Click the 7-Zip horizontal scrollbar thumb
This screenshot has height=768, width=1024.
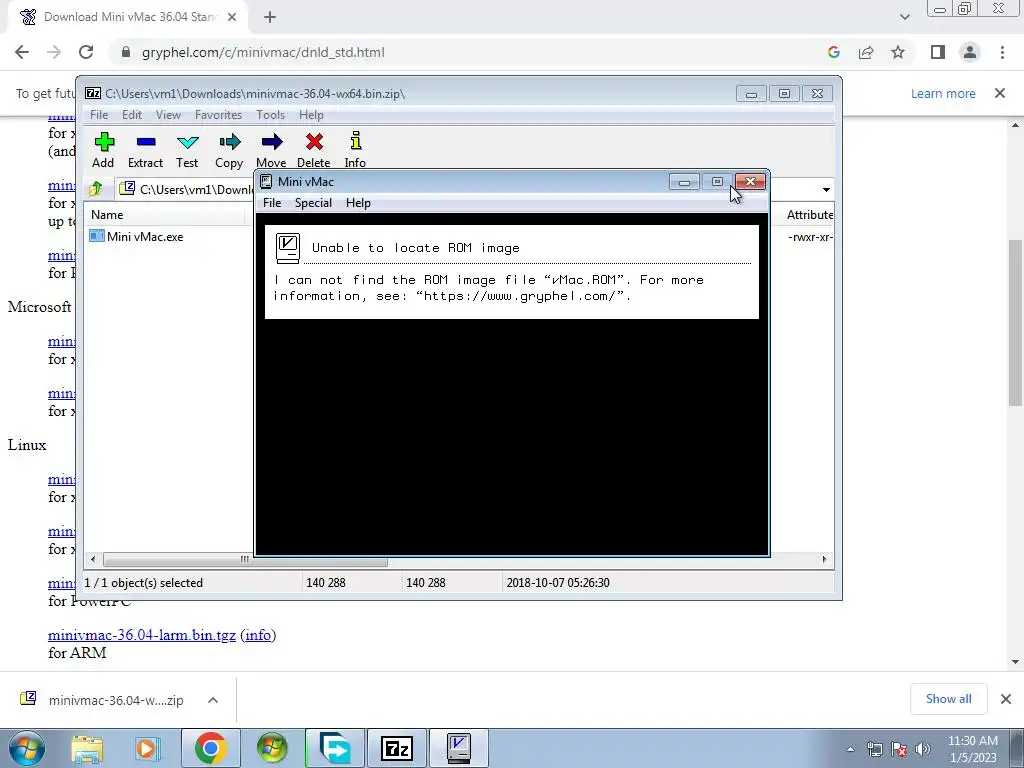coord(245,560)
